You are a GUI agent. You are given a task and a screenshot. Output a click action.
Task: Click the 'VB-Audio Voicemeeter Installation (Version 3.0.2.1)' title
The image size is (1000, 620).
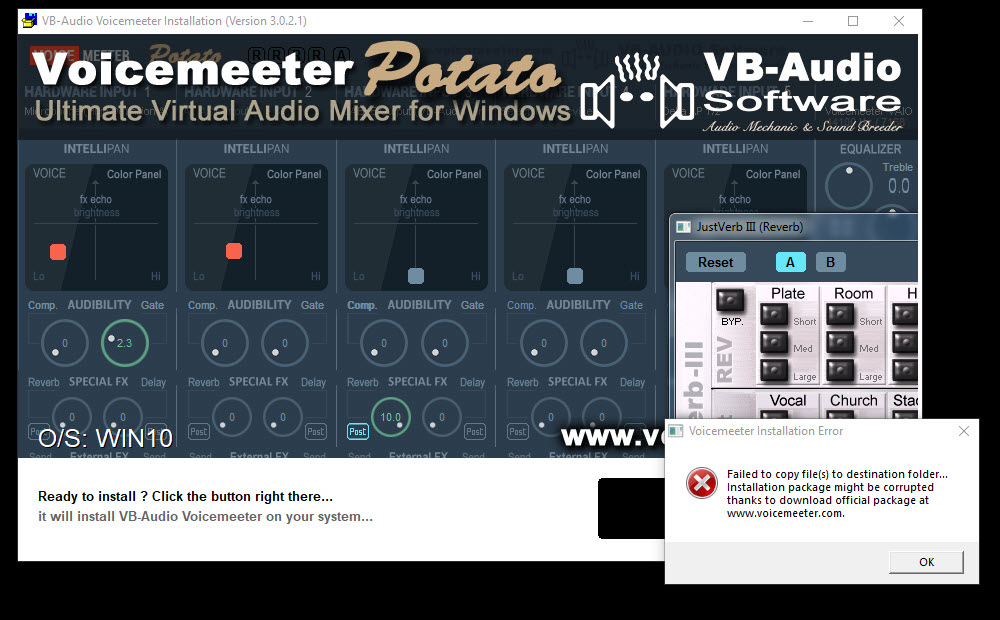174,21
